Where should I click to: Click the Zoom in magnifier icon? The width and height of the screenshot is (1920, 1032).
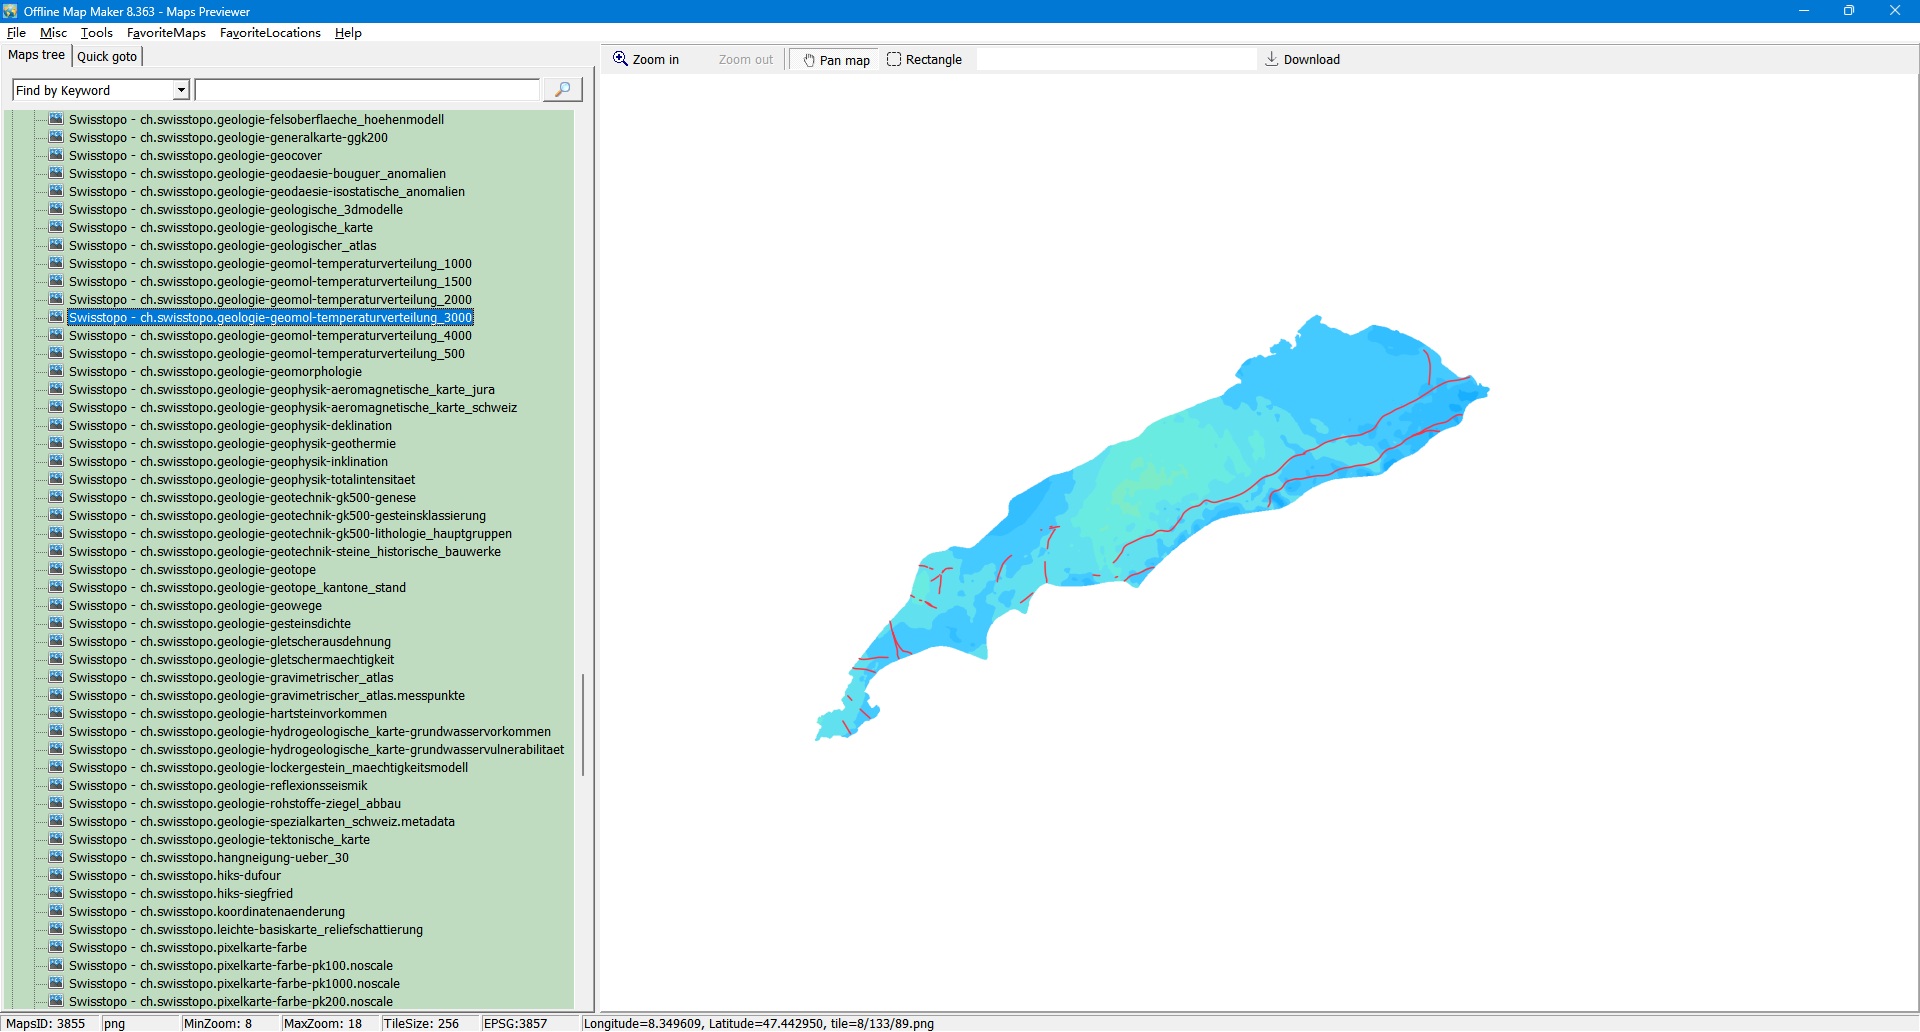click(x=621, y=59)
